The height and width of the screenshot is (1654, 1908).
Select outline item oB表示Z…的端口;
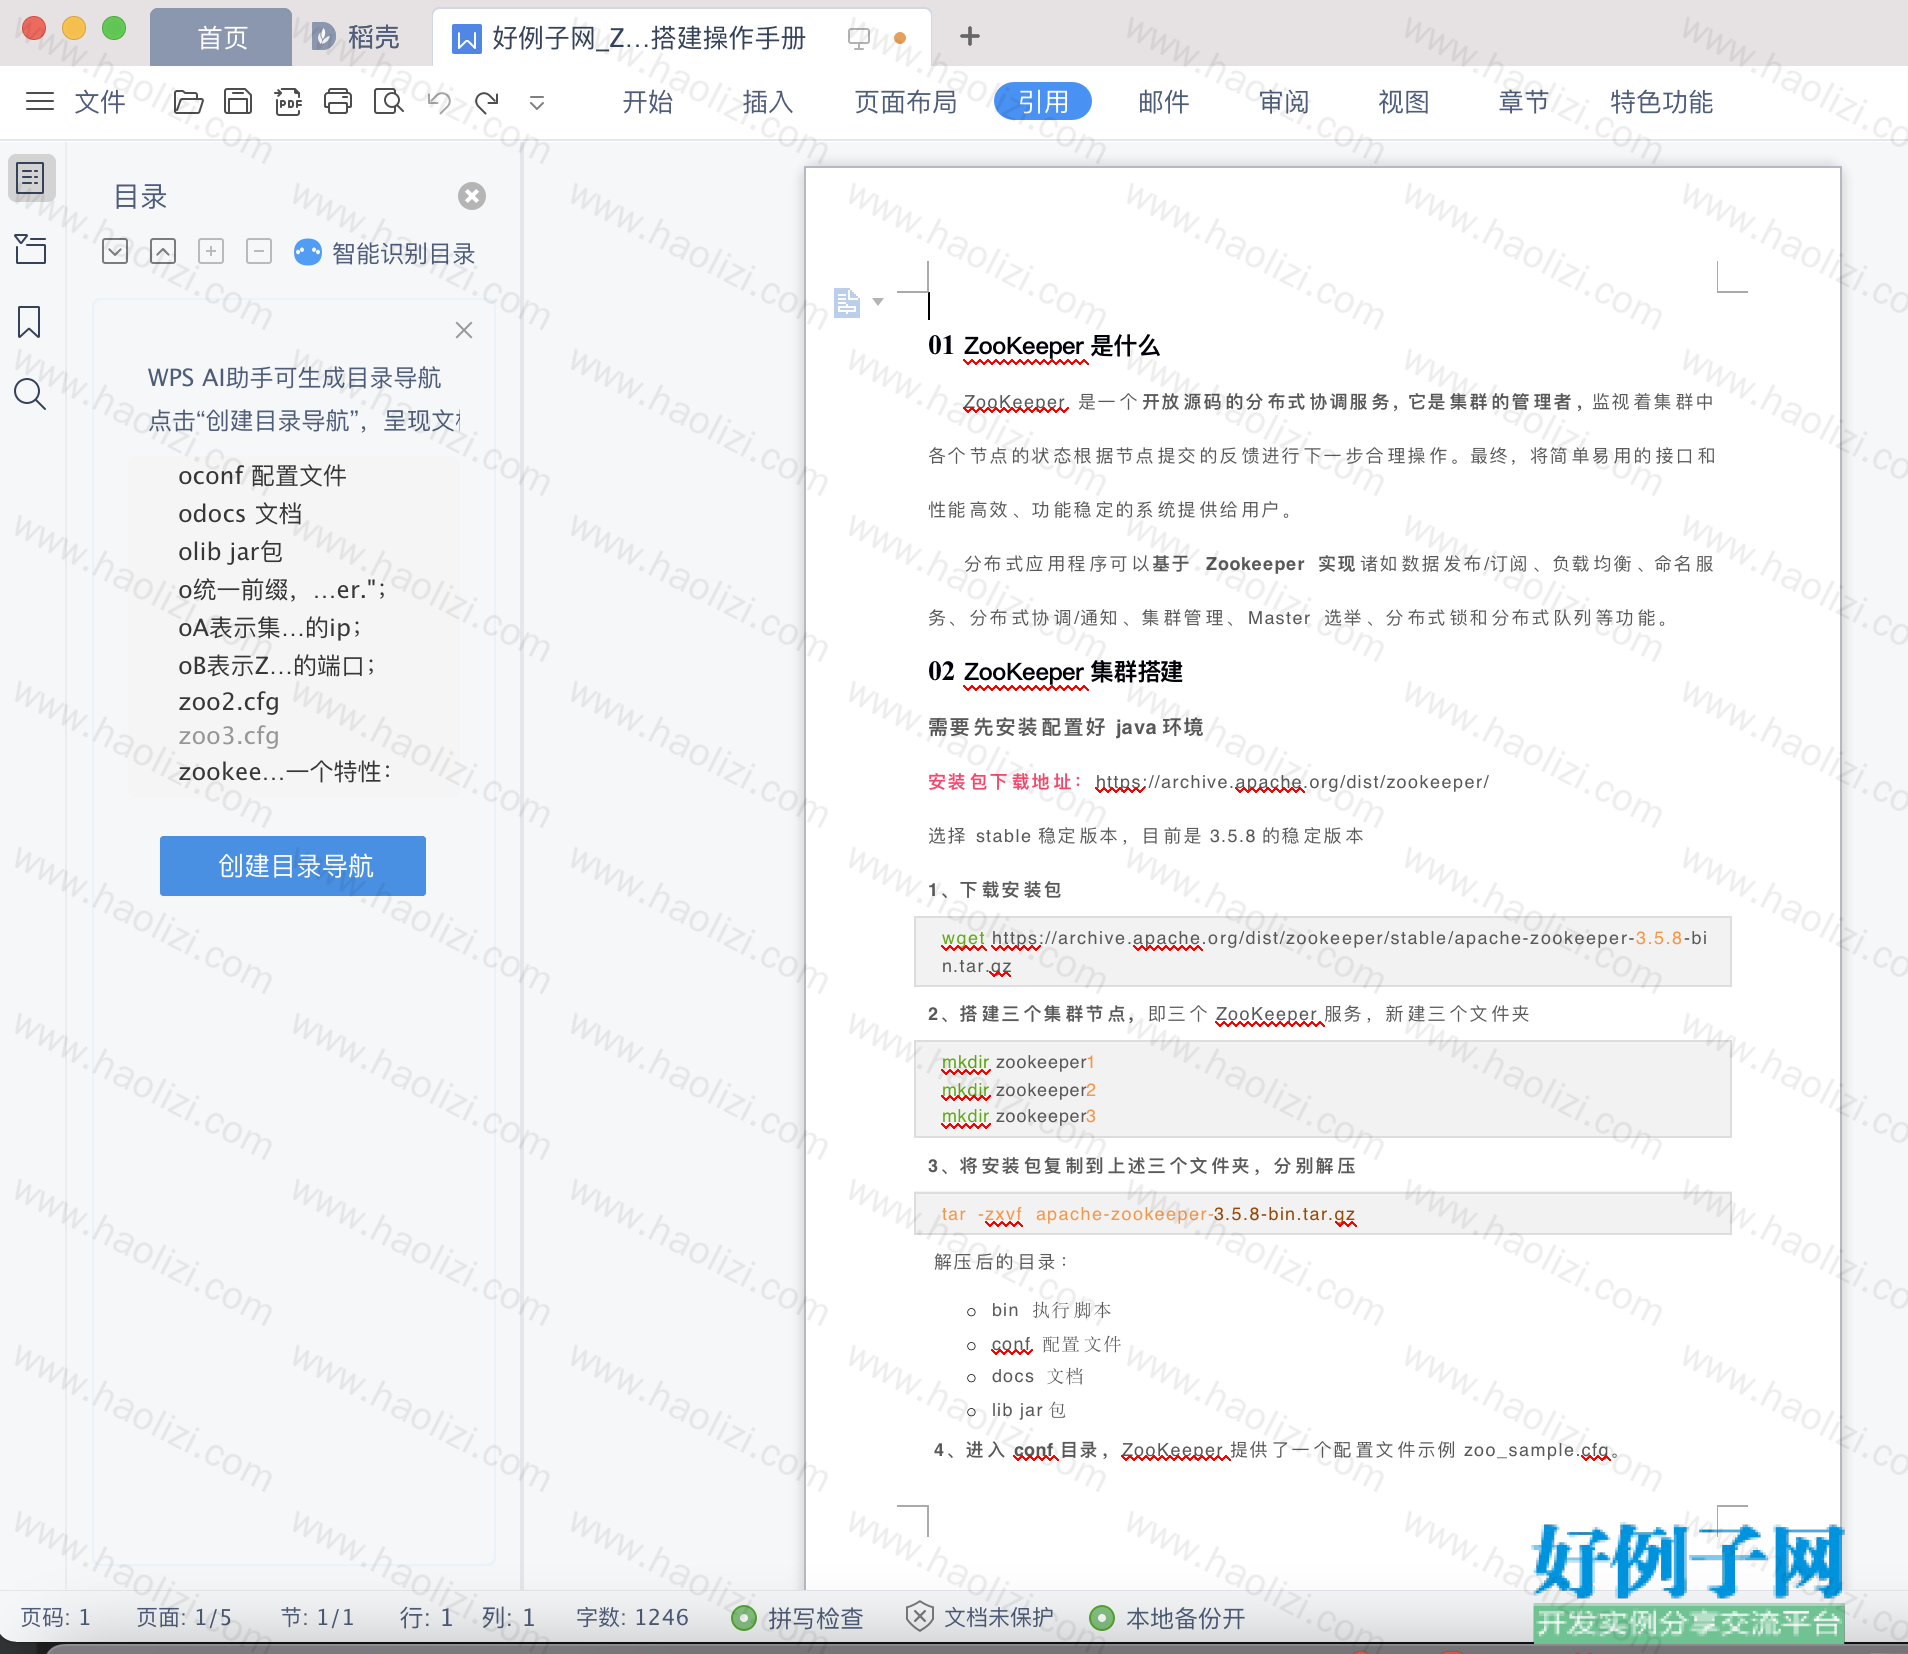(x=277, y=665)
